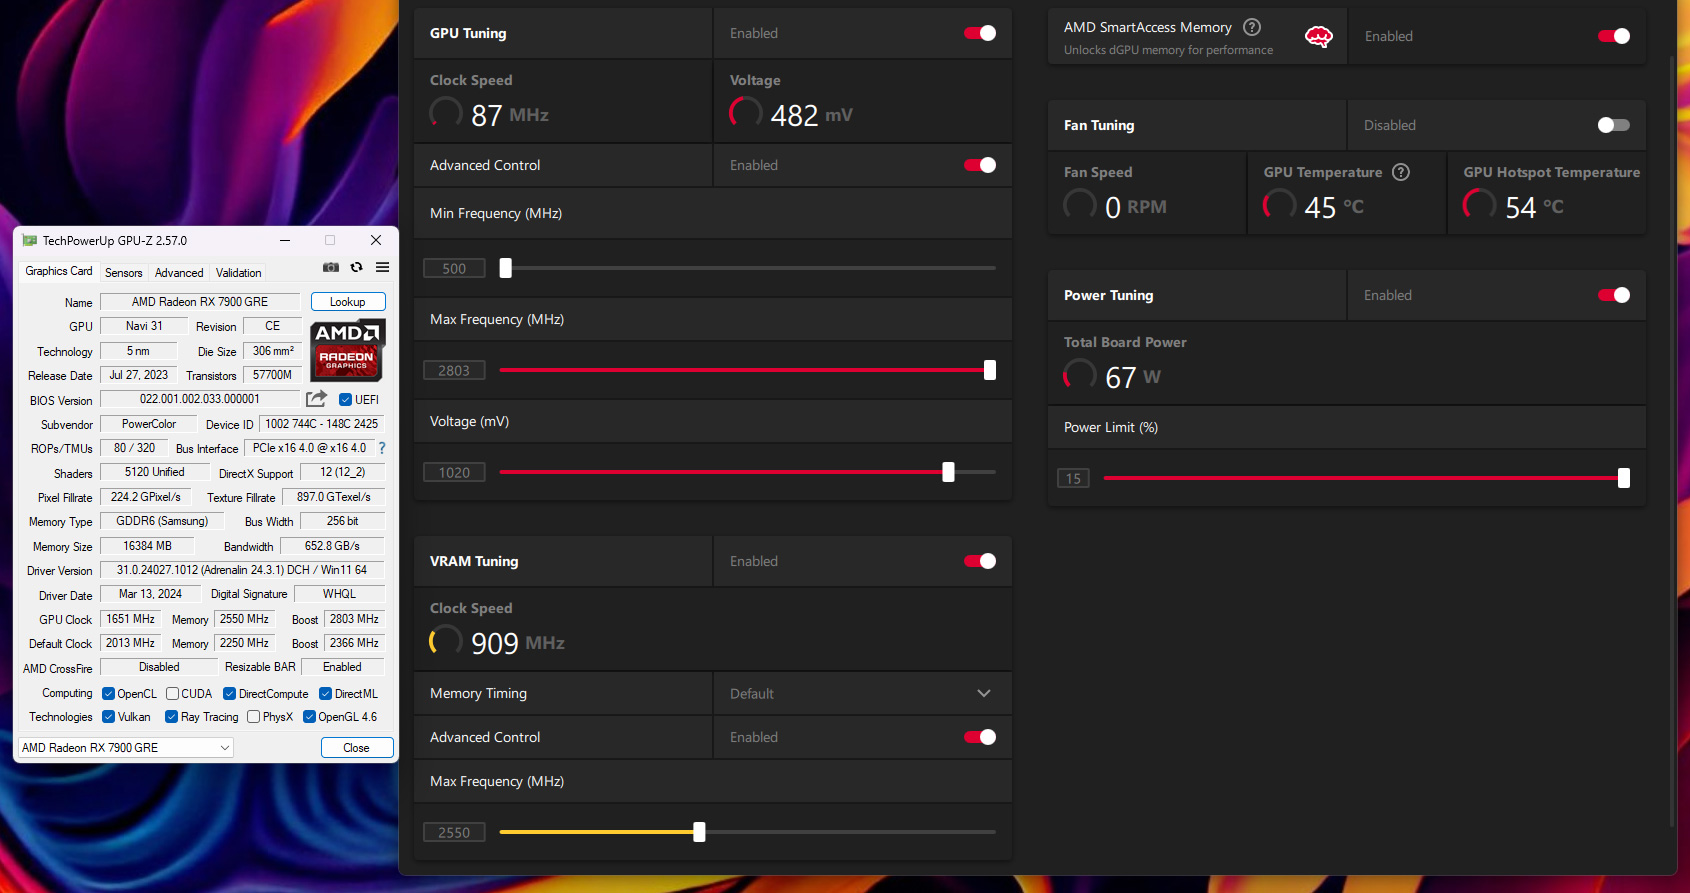Open the GPU-Z hamburger menu
The image size is (1690, 893).
click(382, 267)
